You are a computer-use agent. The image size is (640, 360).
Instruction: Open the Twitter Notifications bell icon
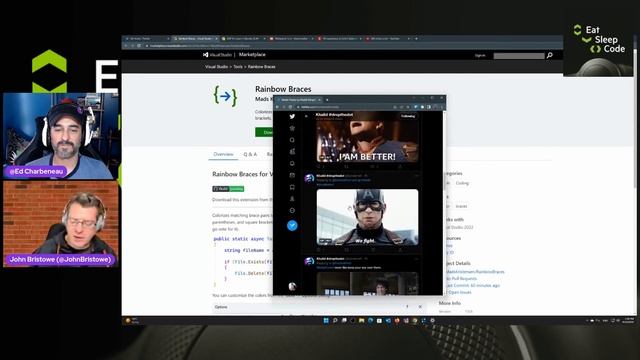click(292, 163)
